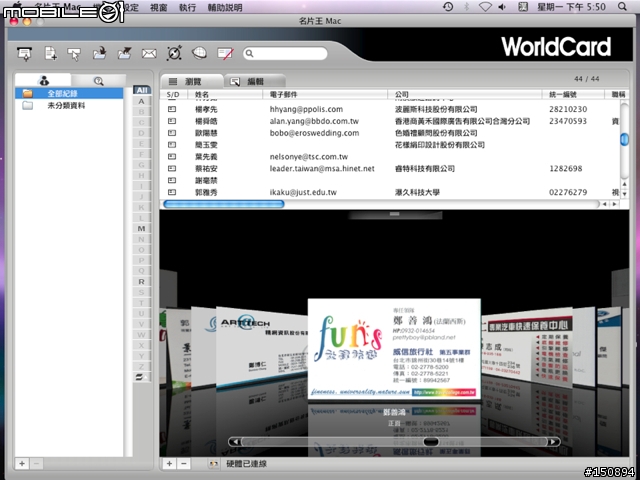Click the card icon in 蔡祐安 row
The width and height of the screenshot is (640, 480).
click(172, 168)
